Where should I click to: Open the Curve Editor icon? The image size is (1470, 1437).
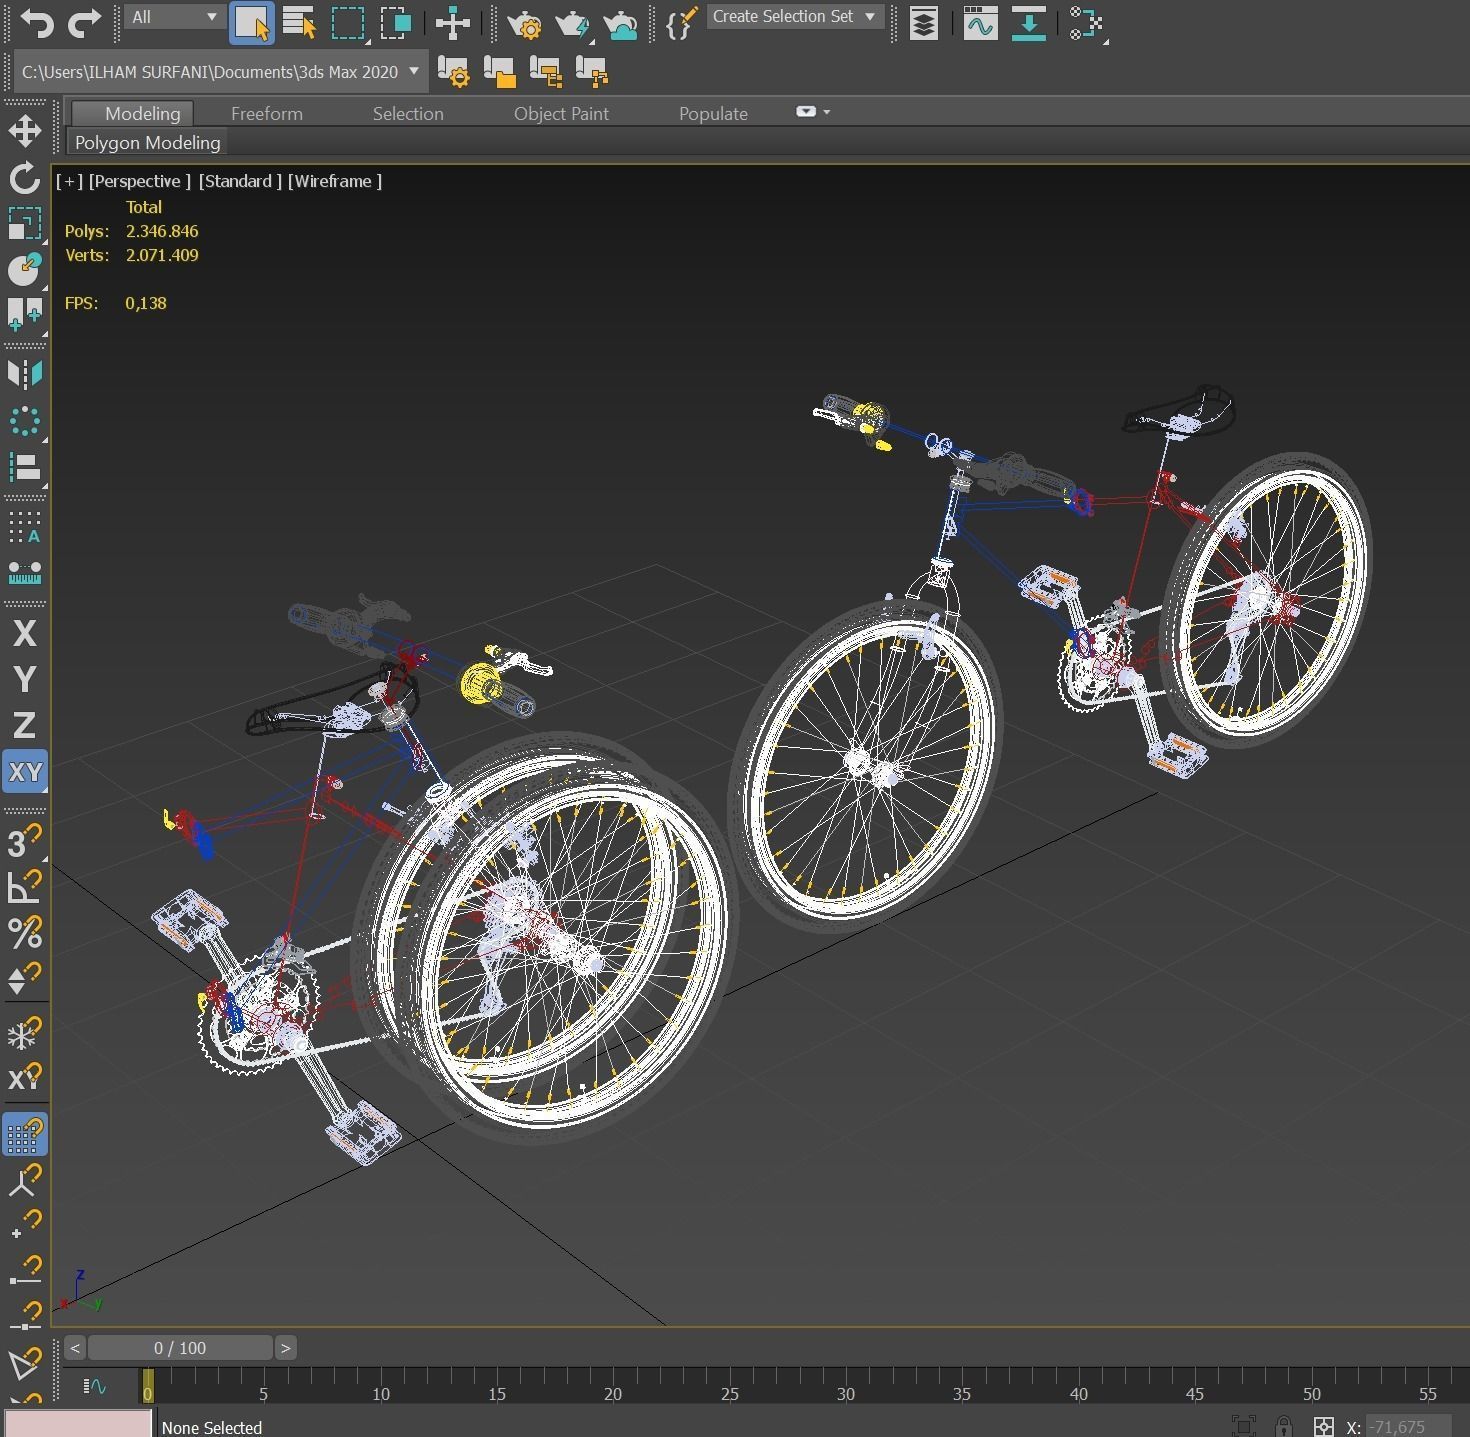pos(980,23)
